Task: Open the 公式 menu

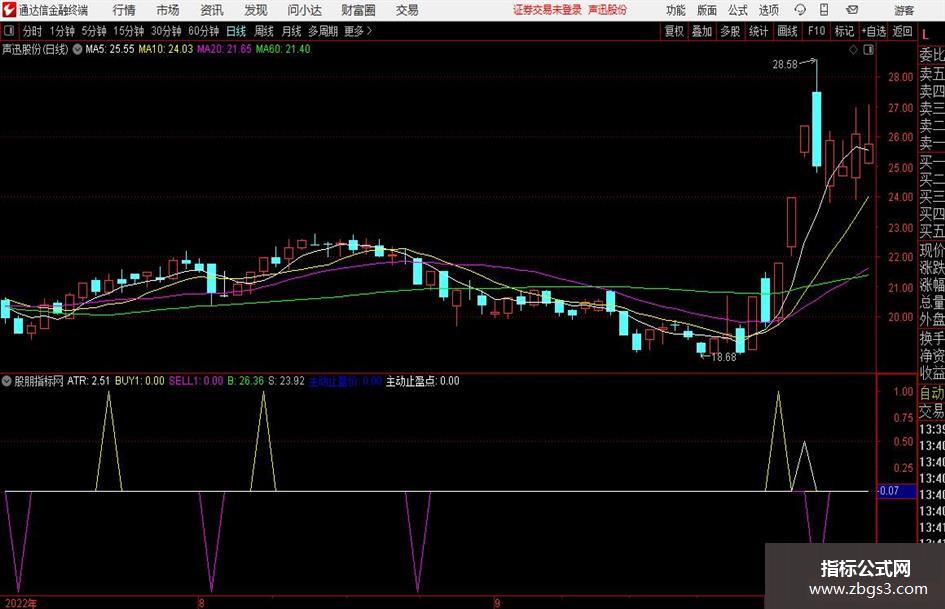Action: [738, 10]
